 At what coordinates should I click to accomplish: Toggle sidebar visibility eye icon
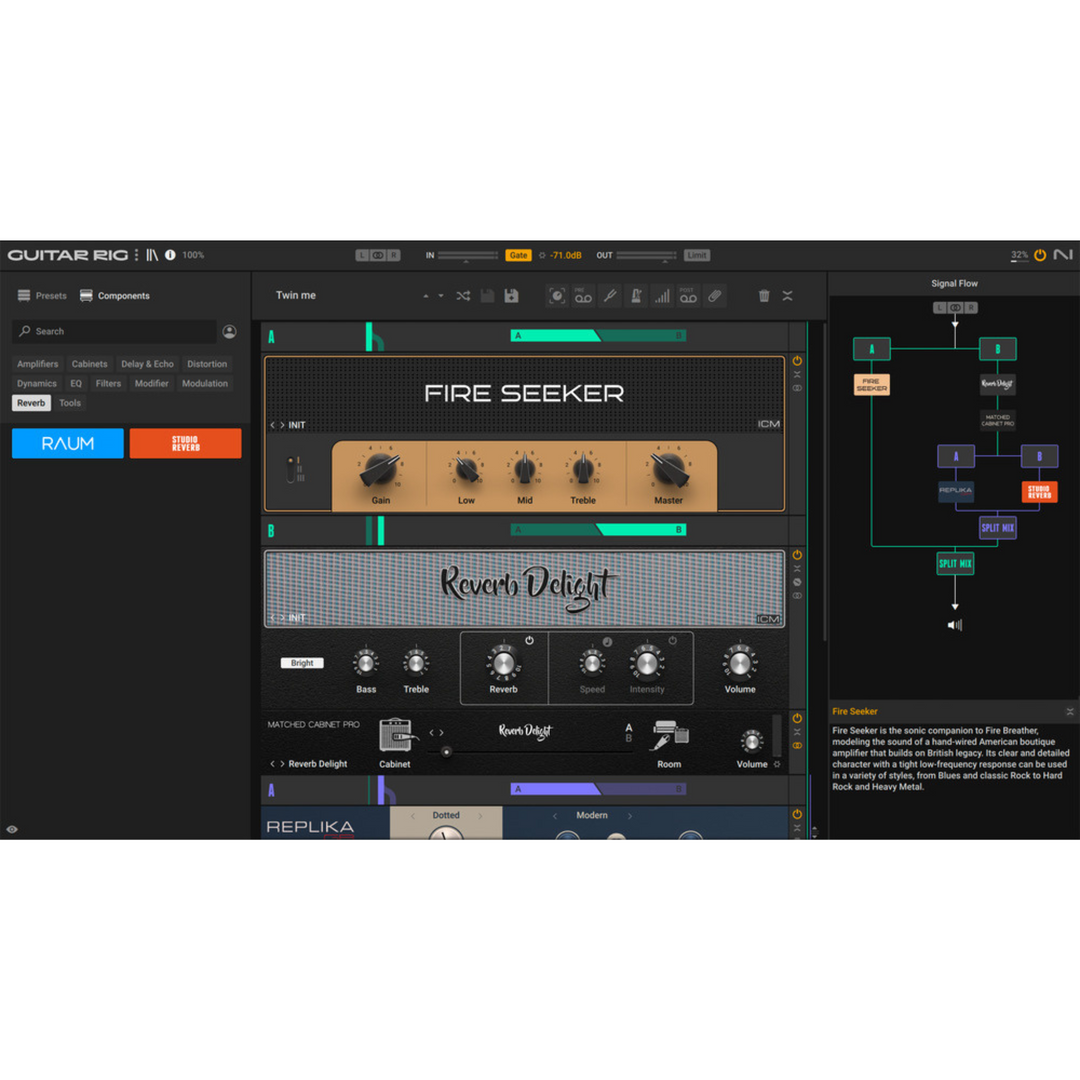click(x=12, y=829)
